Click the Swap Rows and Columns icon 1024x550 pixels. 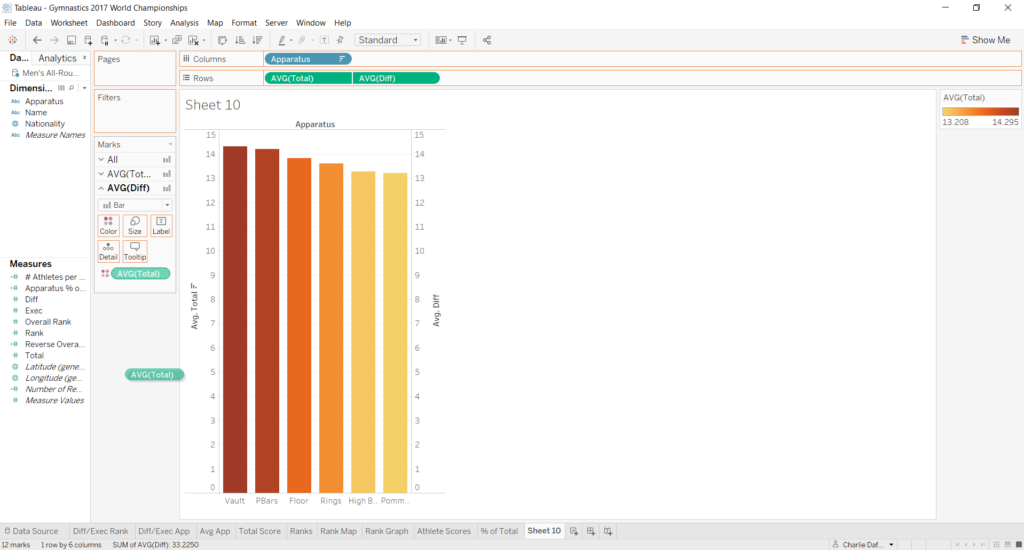coord(222,40)
